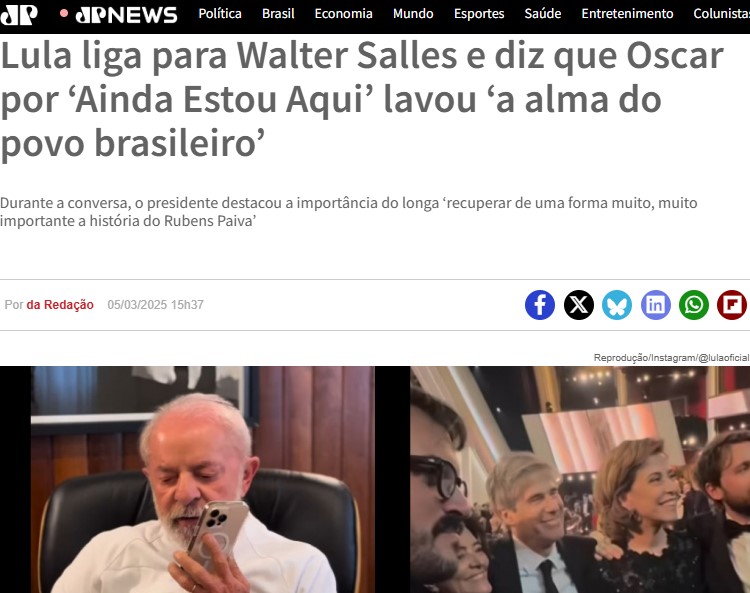Screen dimensions: 750x593
Task: Select the Mundo section
Action: [413, 14]
